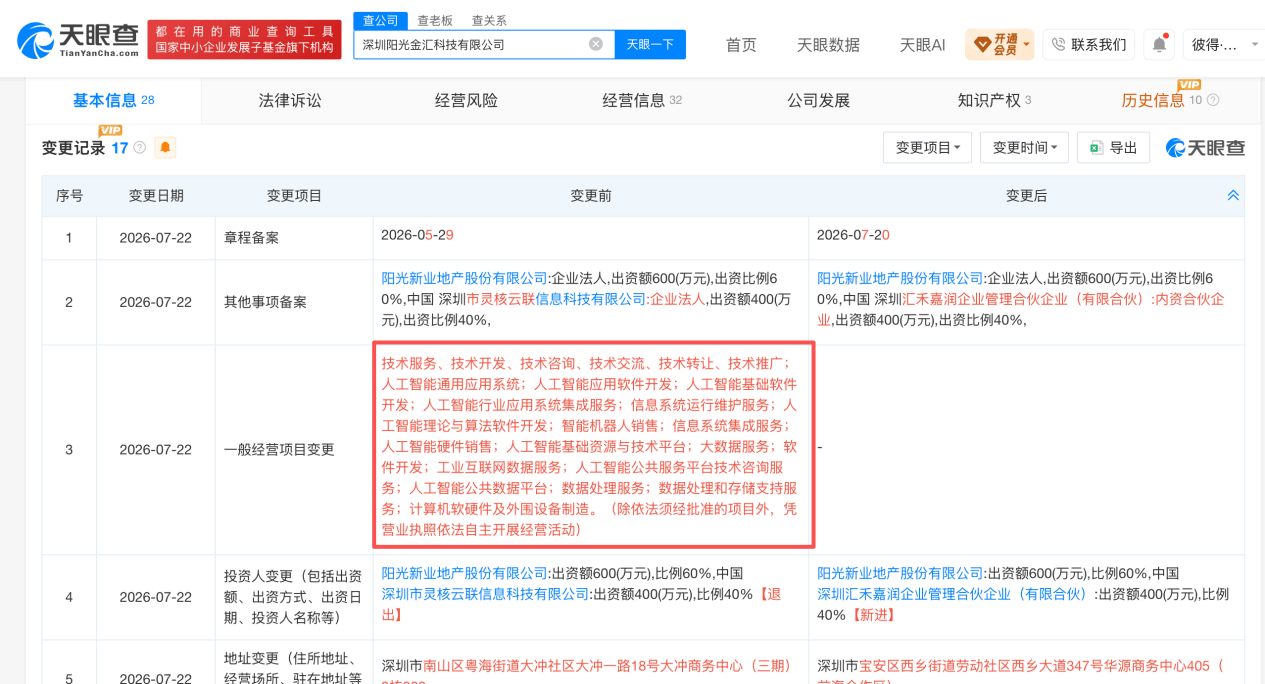Select the 查老板 search tab
This screenshot has width=1265, height=684.
434,20
